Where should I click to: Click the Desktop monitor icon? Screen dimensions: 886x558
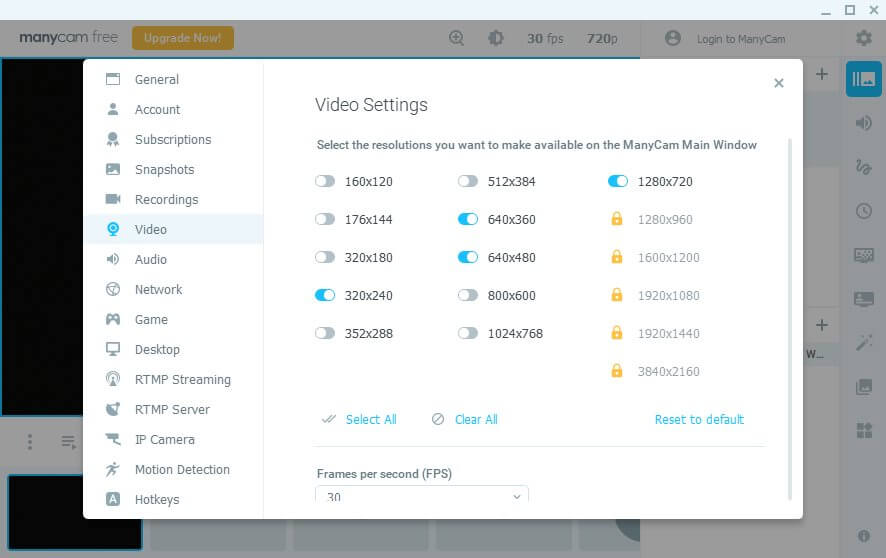tap(113, 349)
